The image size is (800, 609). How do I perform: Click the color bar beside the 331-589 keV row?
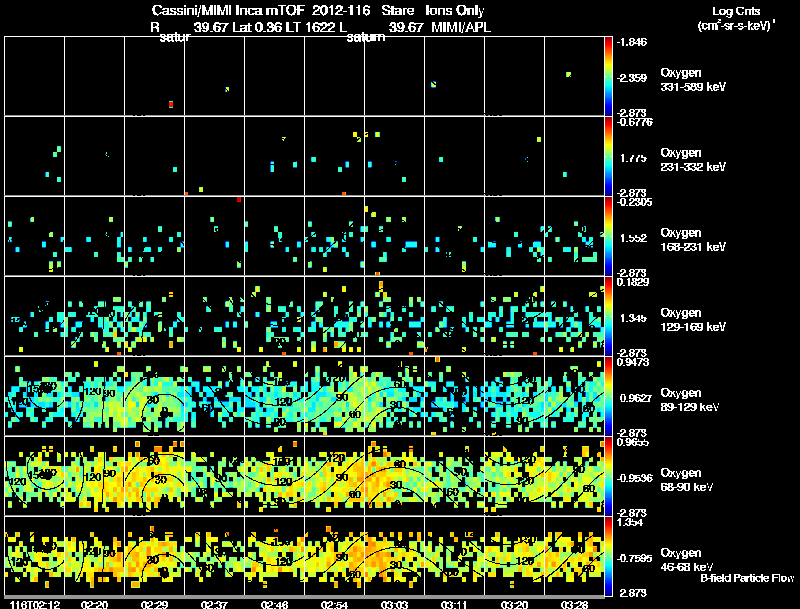608,76
